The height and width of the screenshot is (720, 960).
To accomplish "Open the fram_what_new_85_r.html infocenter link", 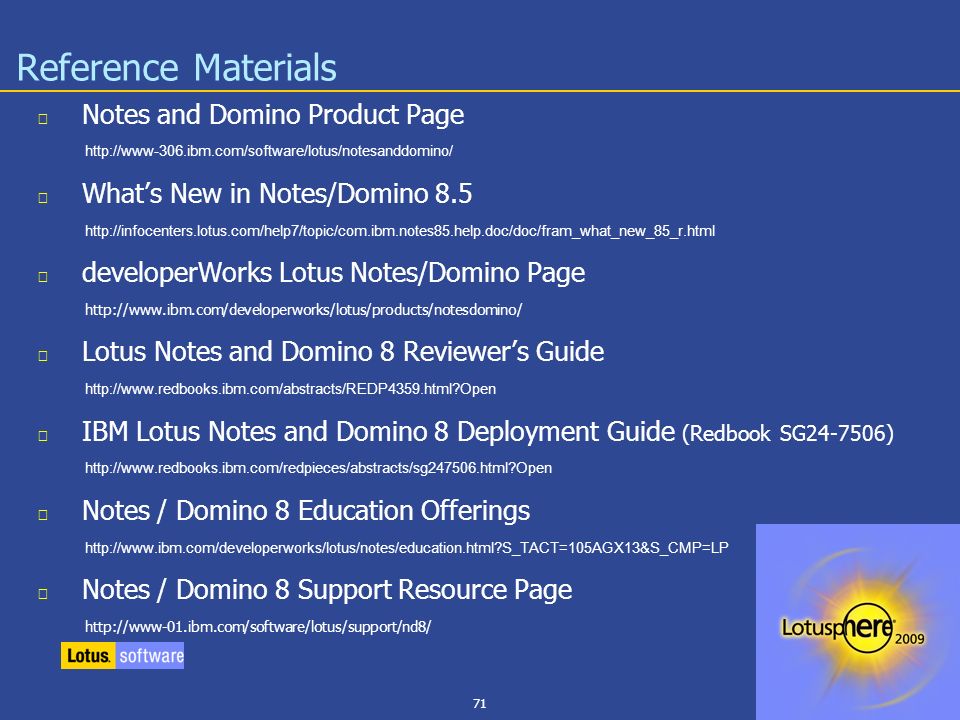I will 400,231.
